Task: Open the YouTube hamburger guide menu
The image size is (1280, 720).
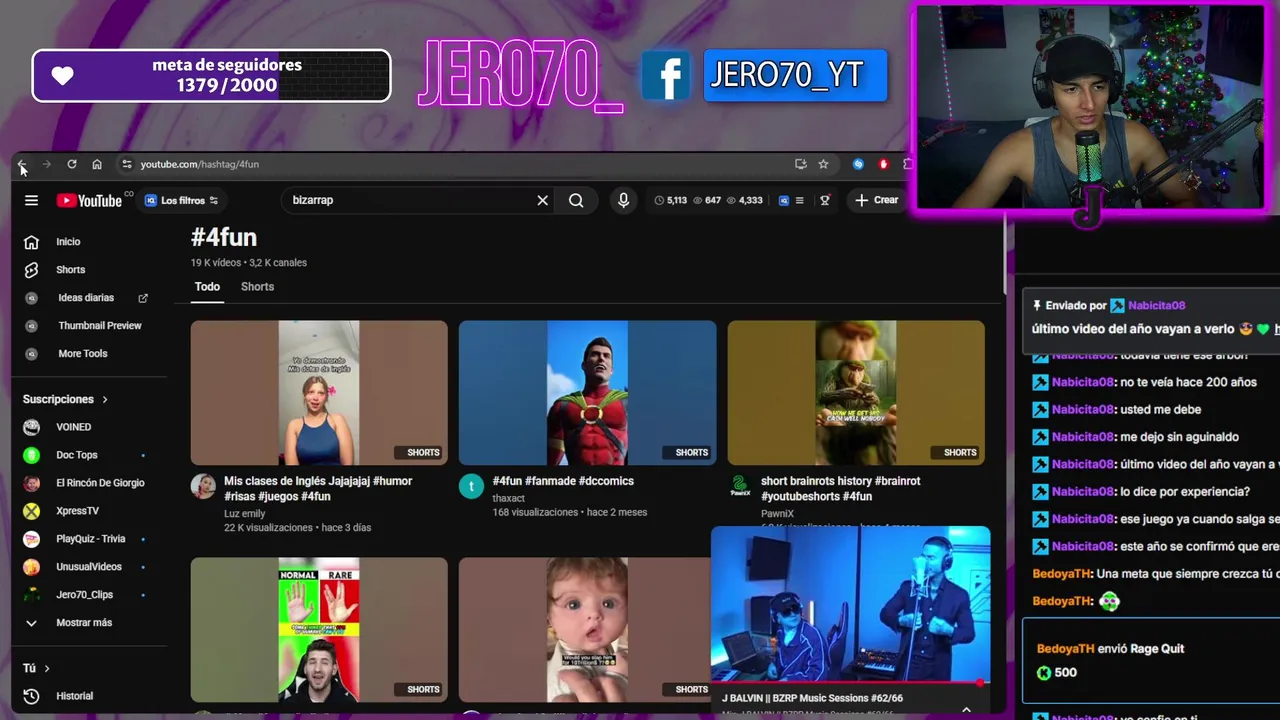Action: pos(31,200)
